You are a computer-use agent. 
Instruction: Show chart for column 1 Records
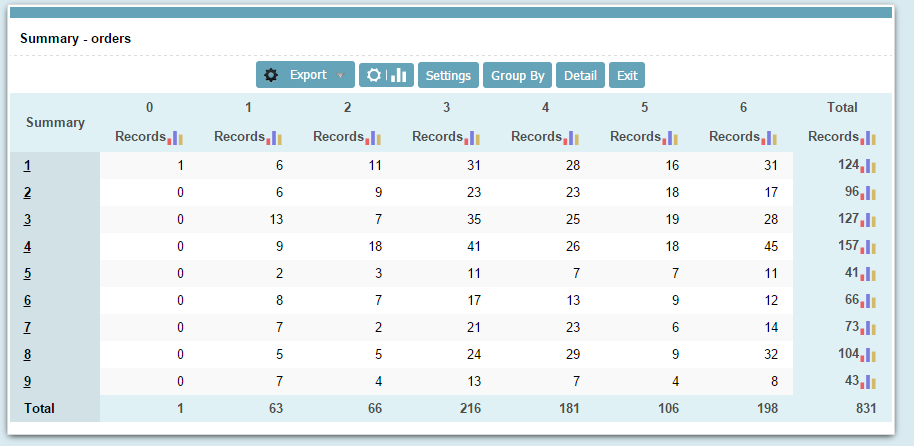tap(273, 138)
